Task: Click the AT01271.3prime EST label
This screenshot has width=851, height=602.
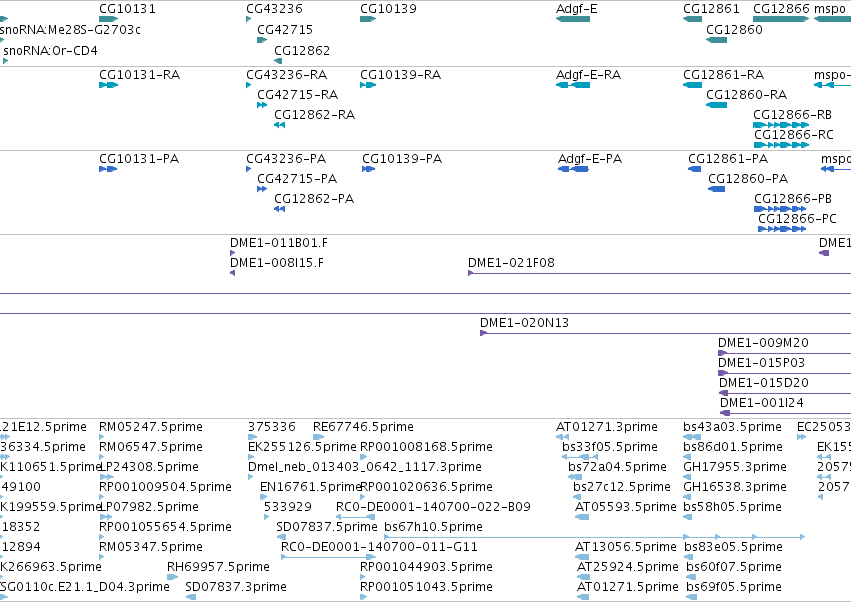Action: [x=607, y=427]
